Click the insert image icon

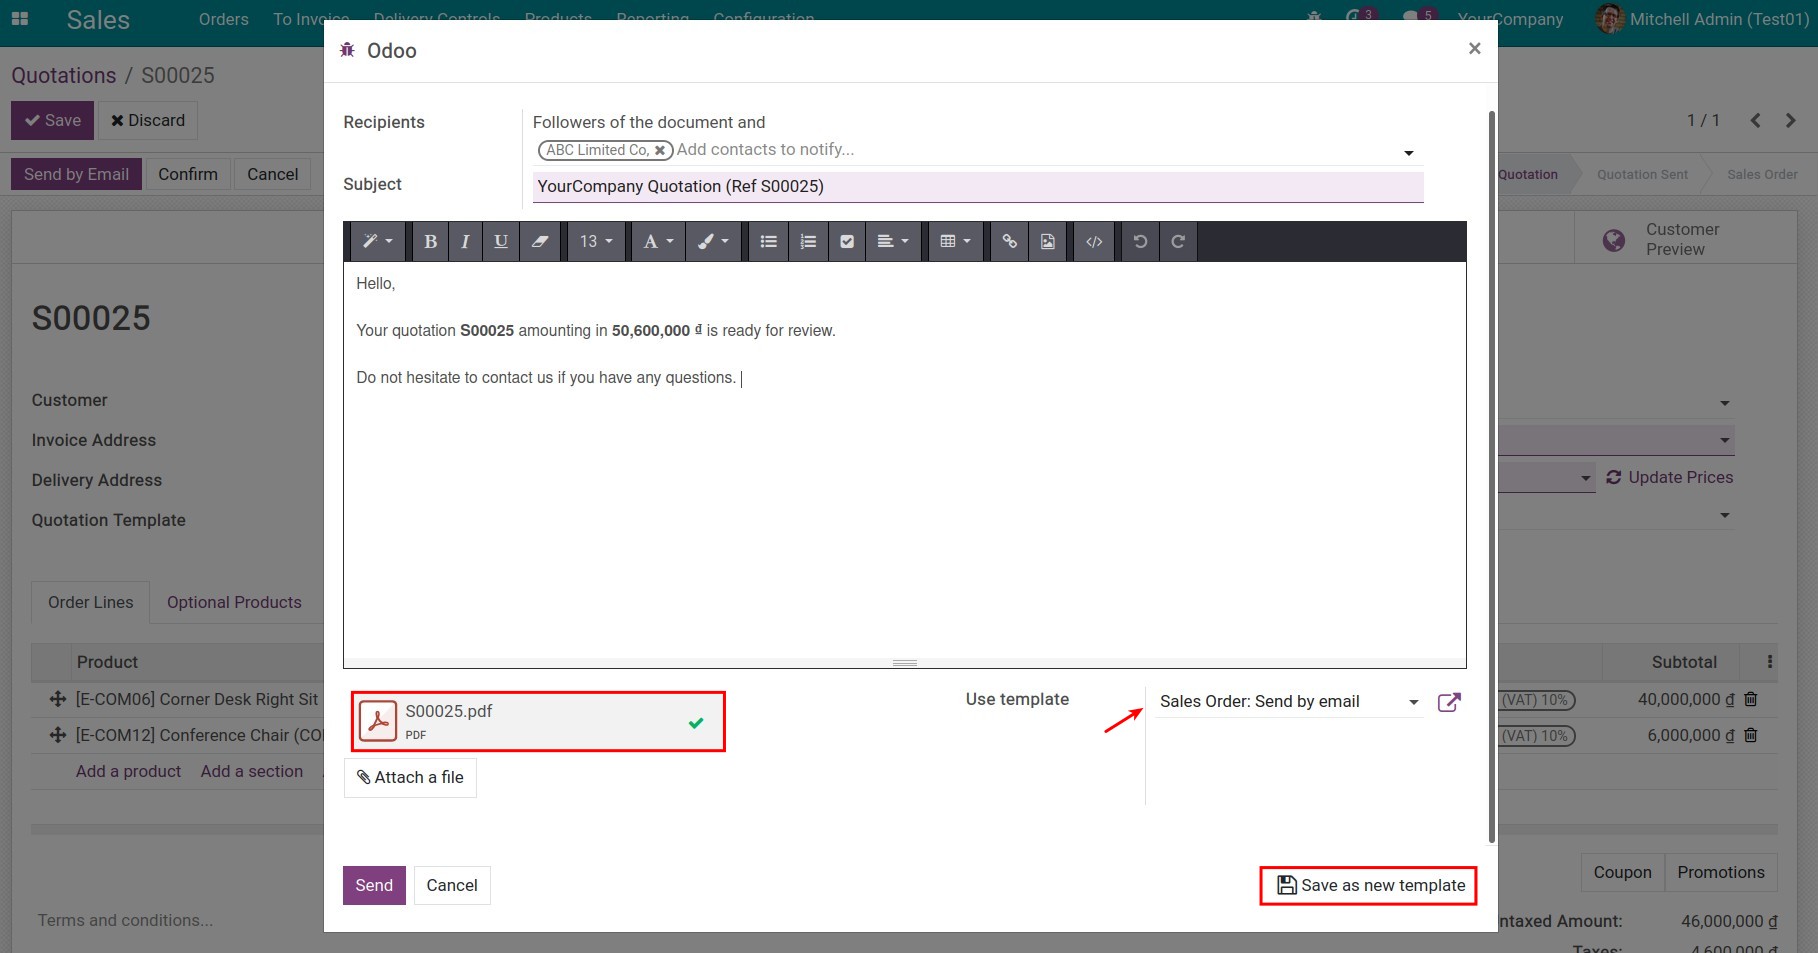(x=1047, y=241)
